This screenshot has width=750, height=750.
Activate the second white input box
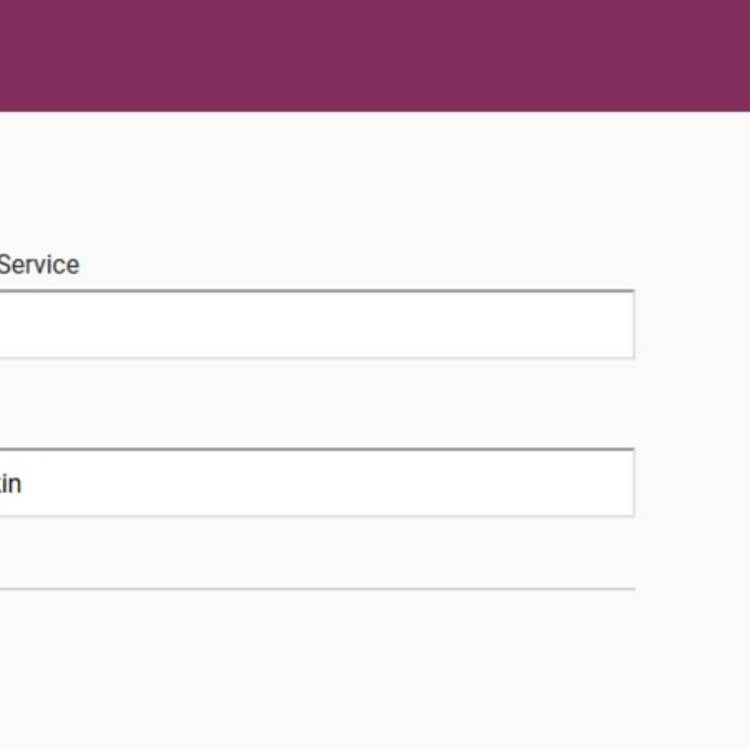point(317,483)
